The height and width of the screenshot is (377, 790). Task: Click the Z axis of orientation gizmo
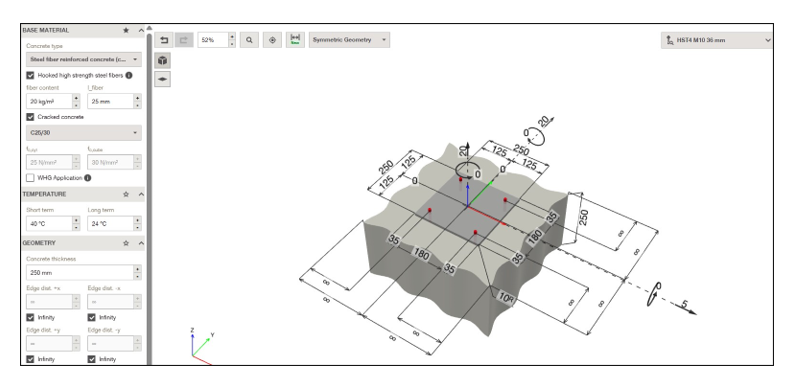[192, 343]
